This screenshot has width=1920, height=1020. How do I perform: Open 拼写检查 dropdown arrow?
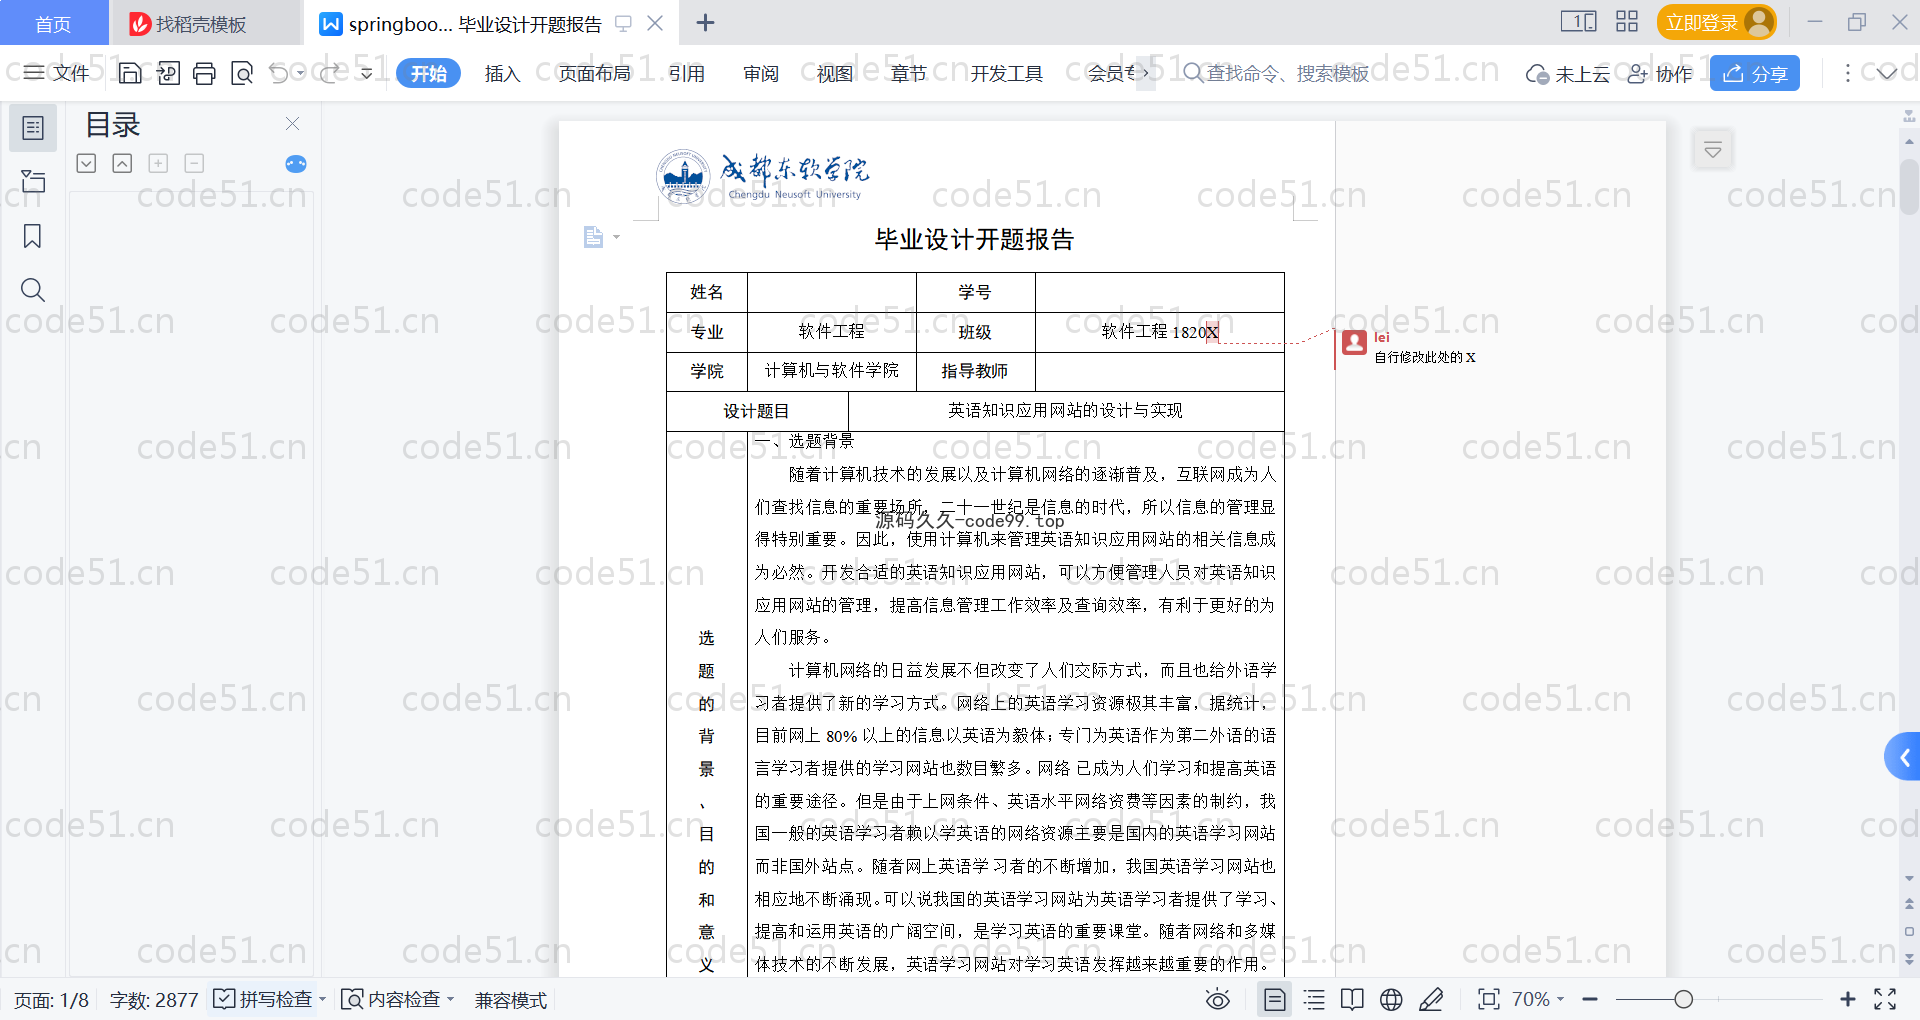[322, 999]
